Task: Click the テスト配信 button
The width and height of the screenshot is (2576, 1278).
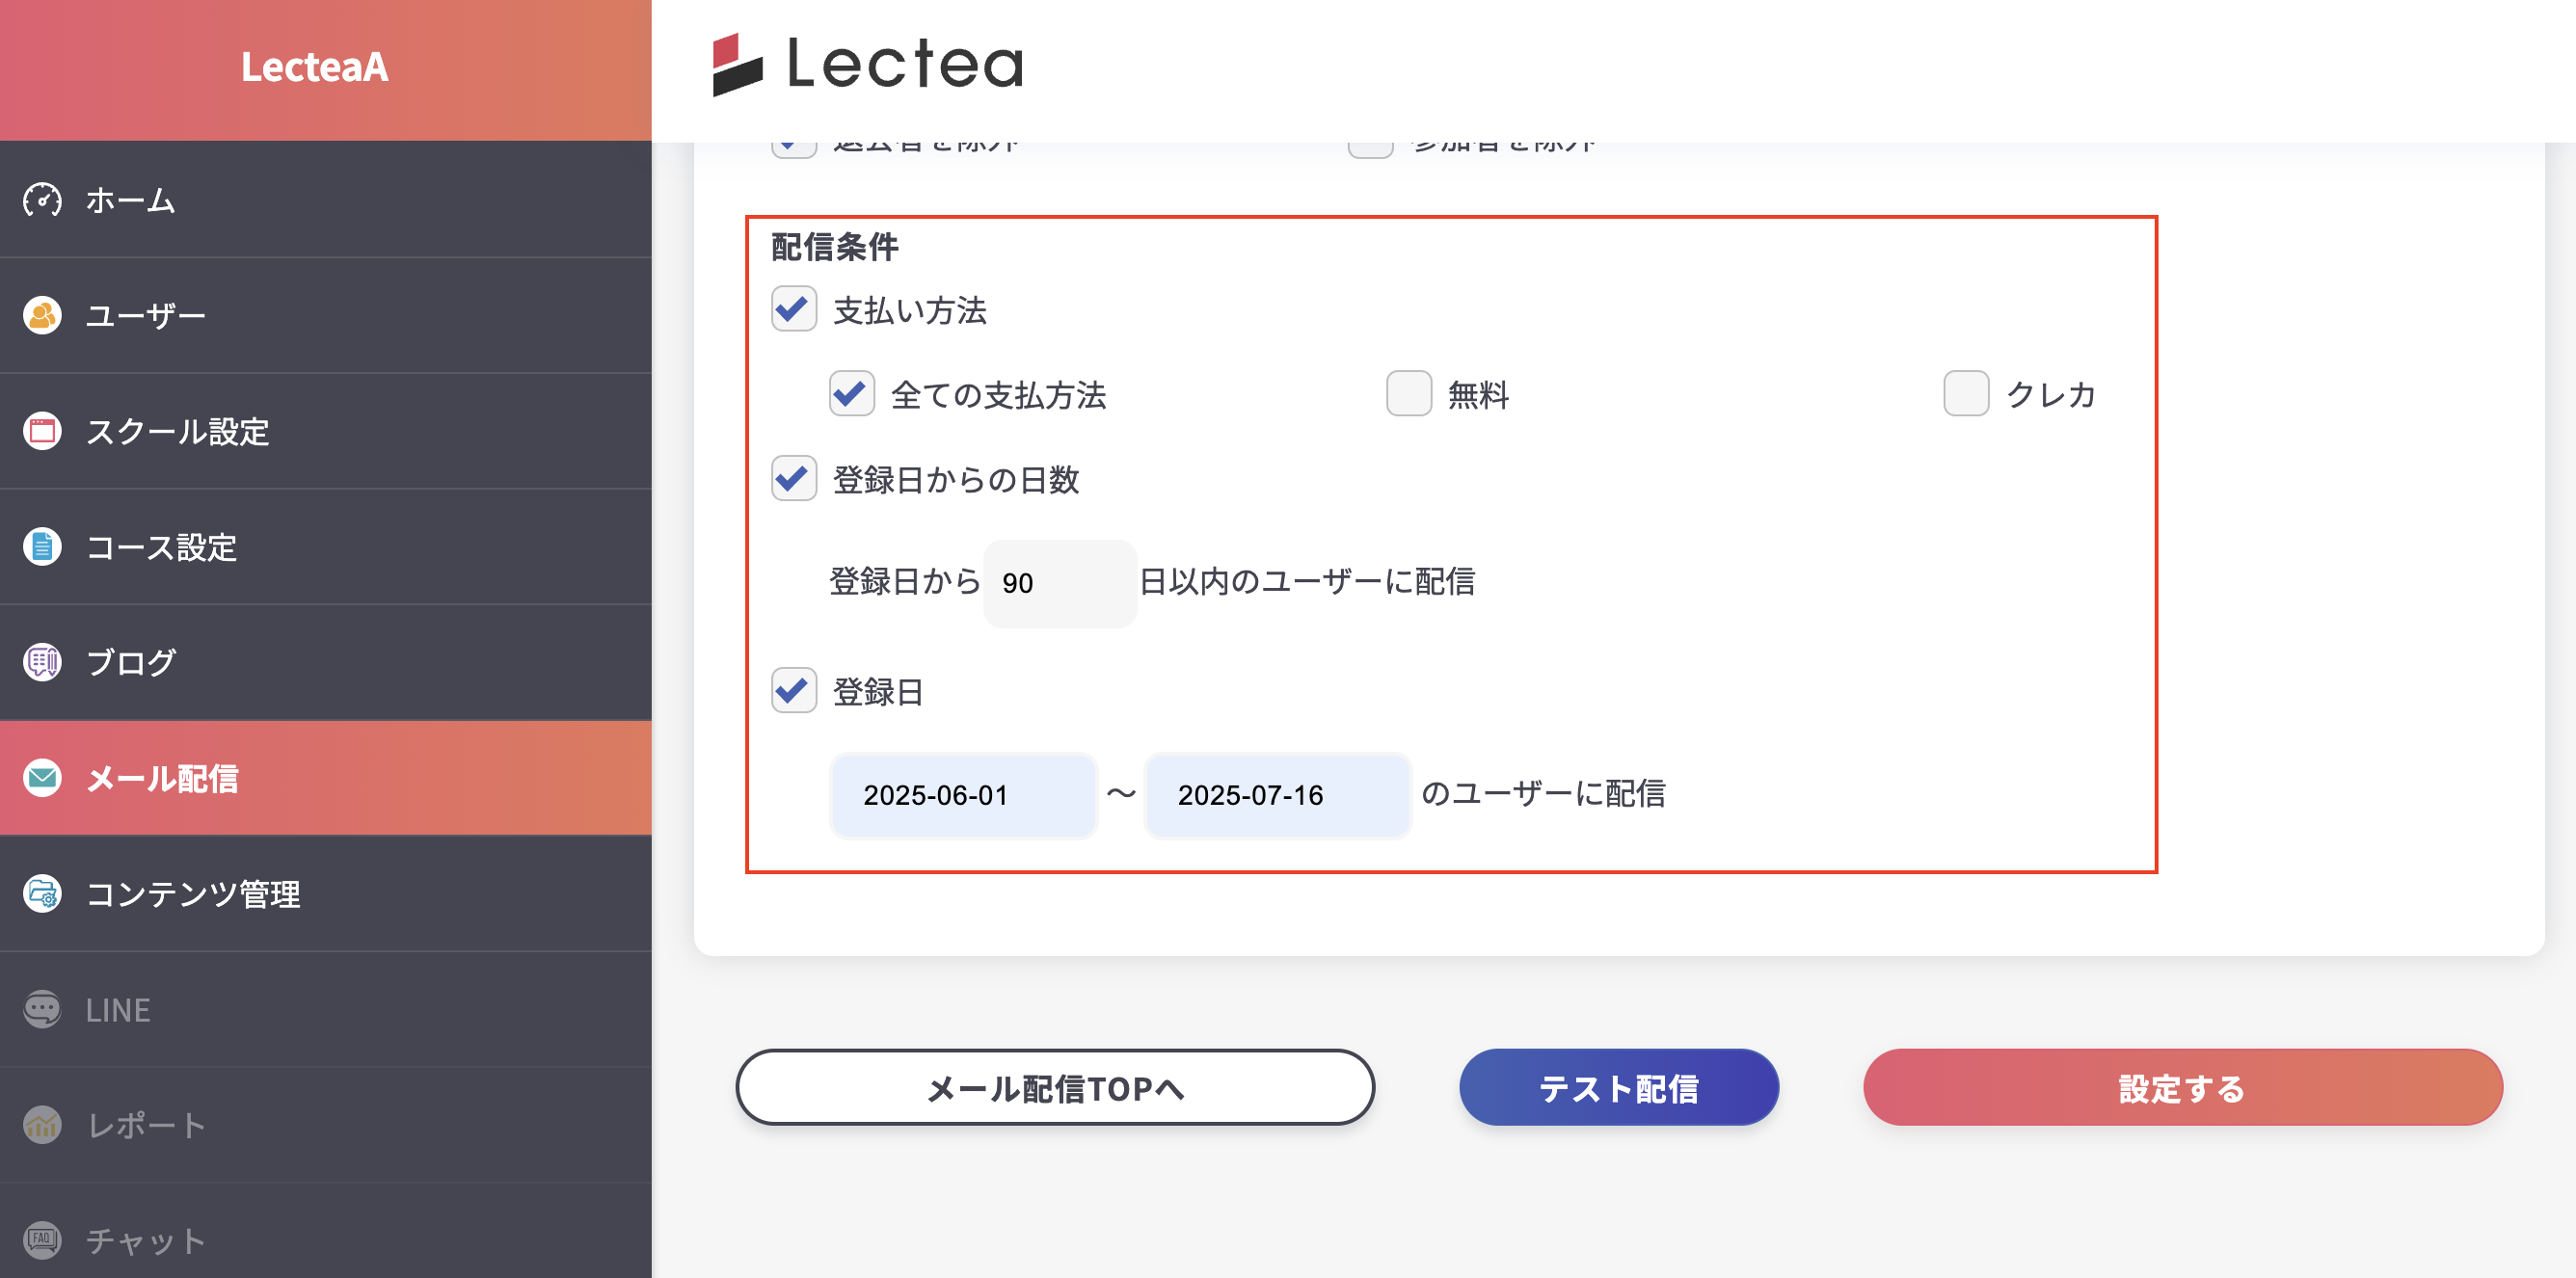Action: pyautogui.click(x=1618, y=1088)
